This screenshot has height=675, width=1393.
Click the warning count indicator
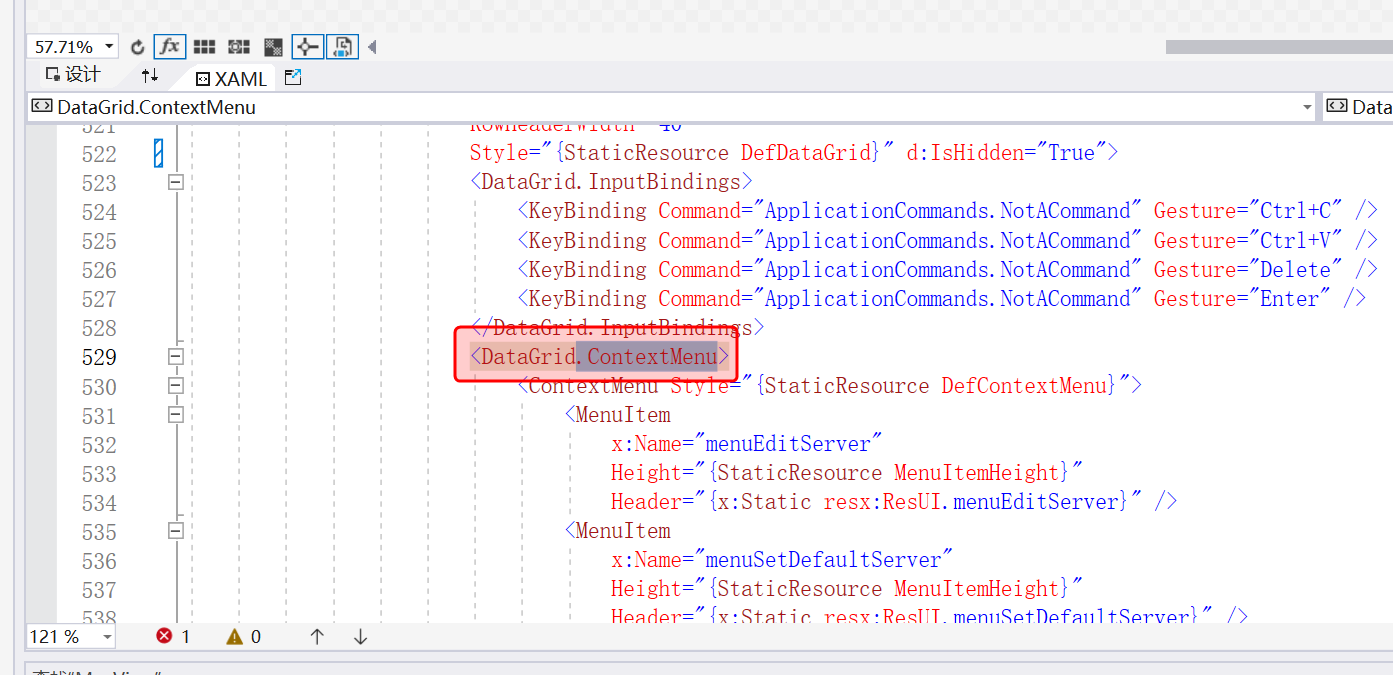244,636
